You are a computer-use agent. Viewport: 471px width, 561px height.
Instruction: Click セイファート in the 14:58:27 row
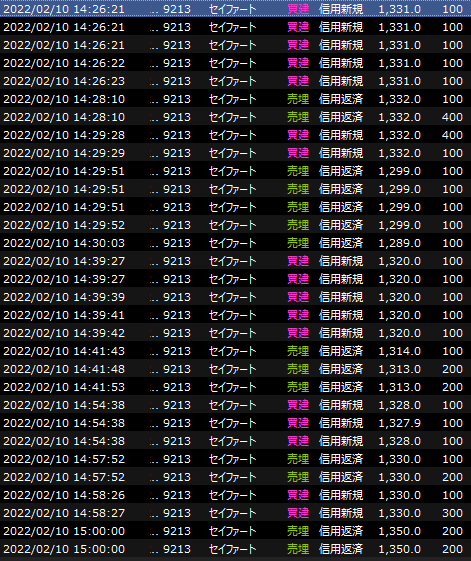[x=233, y=513]
